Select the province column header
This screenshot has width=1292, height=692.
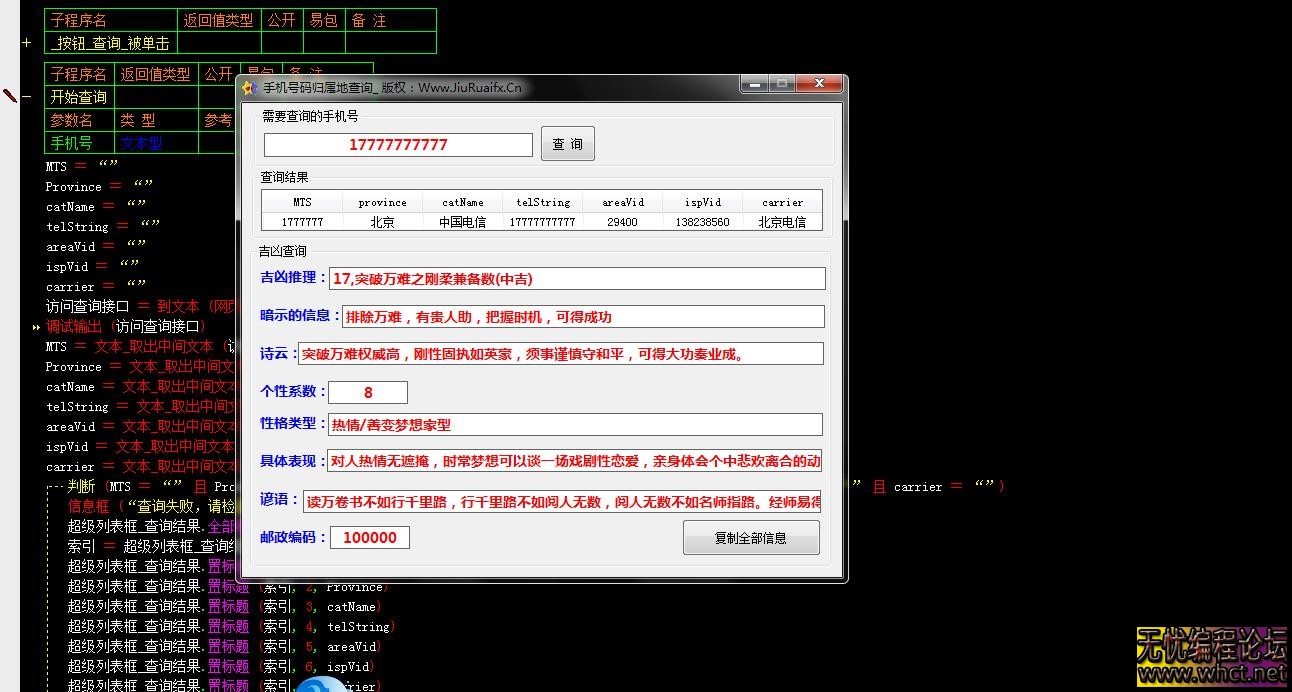382,202
